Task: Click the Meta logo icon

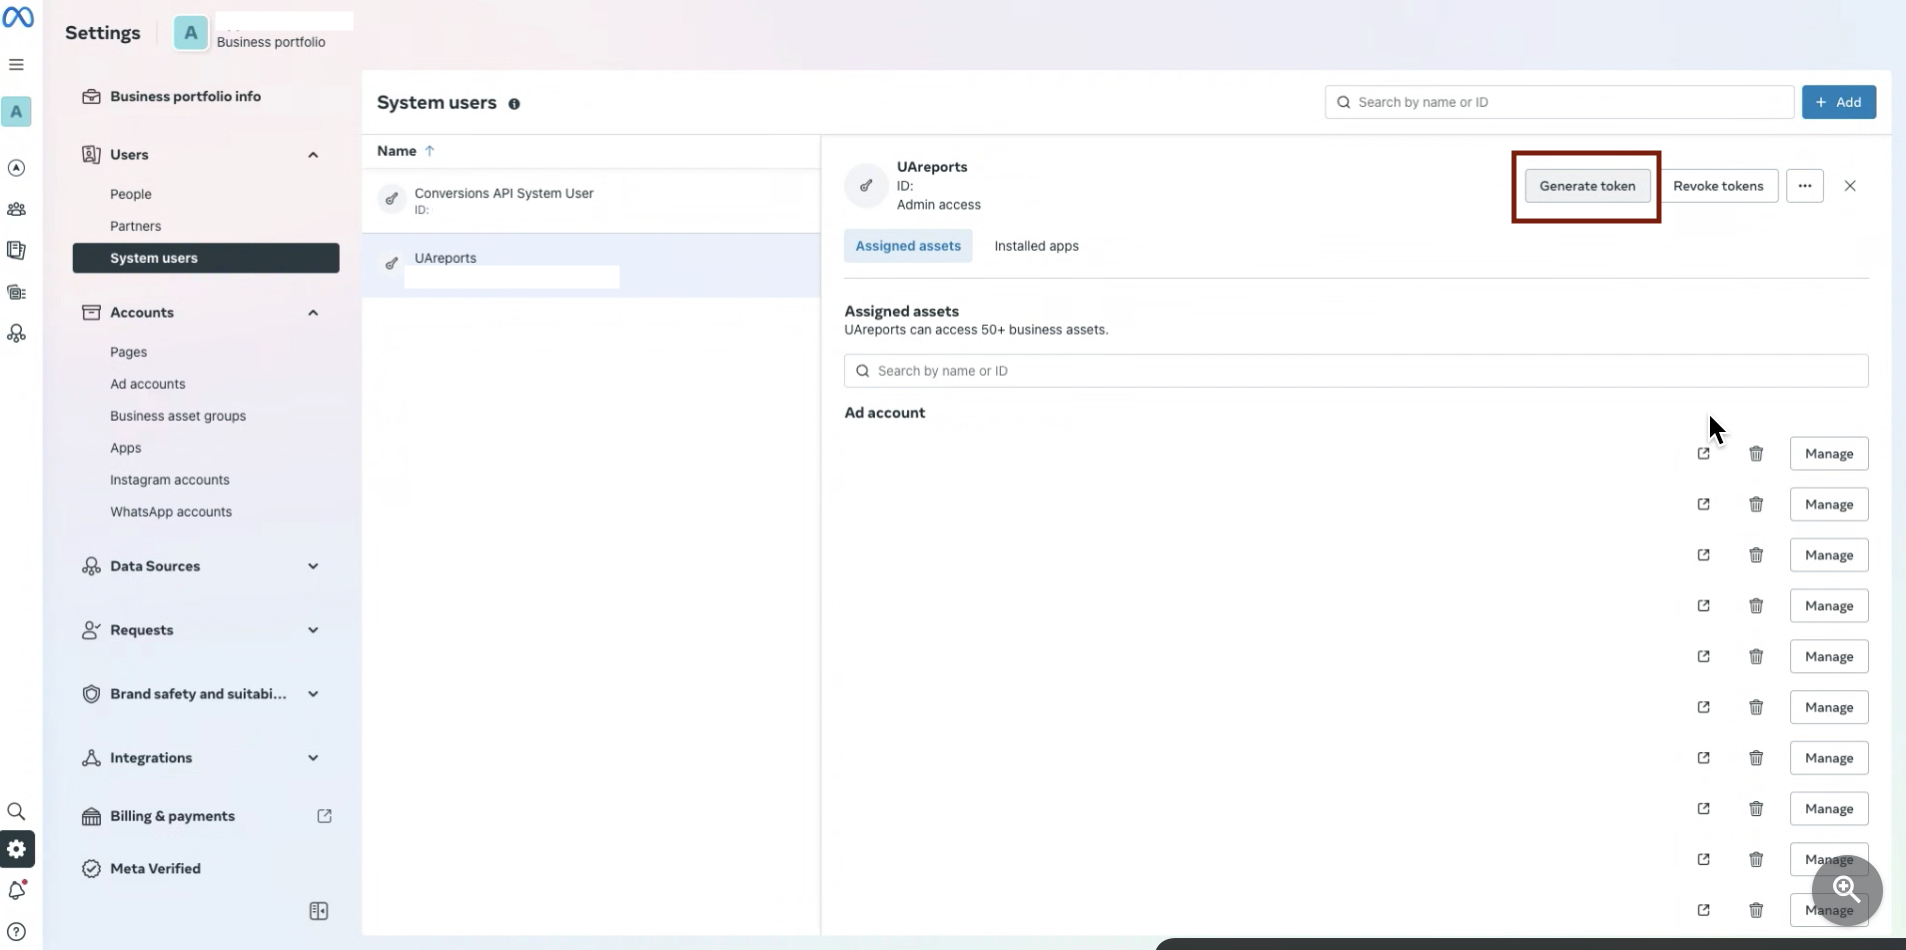Action: click(18, 17)
